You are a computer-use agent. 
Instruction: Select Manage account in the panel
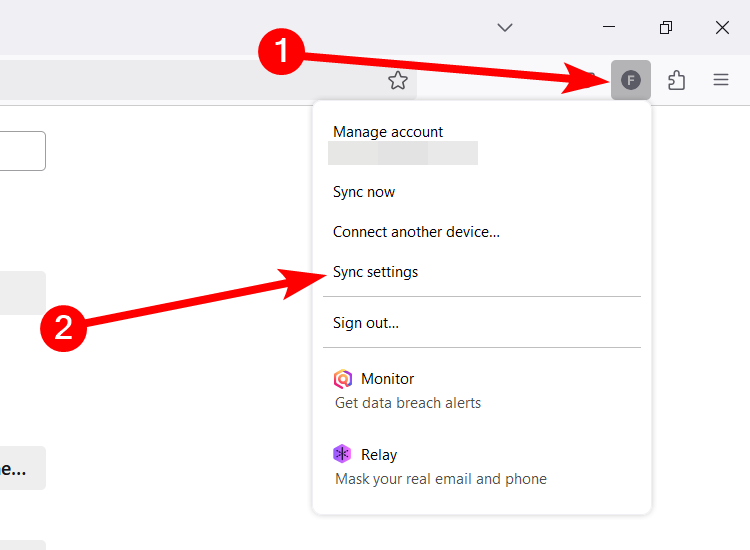click(388, 132)
